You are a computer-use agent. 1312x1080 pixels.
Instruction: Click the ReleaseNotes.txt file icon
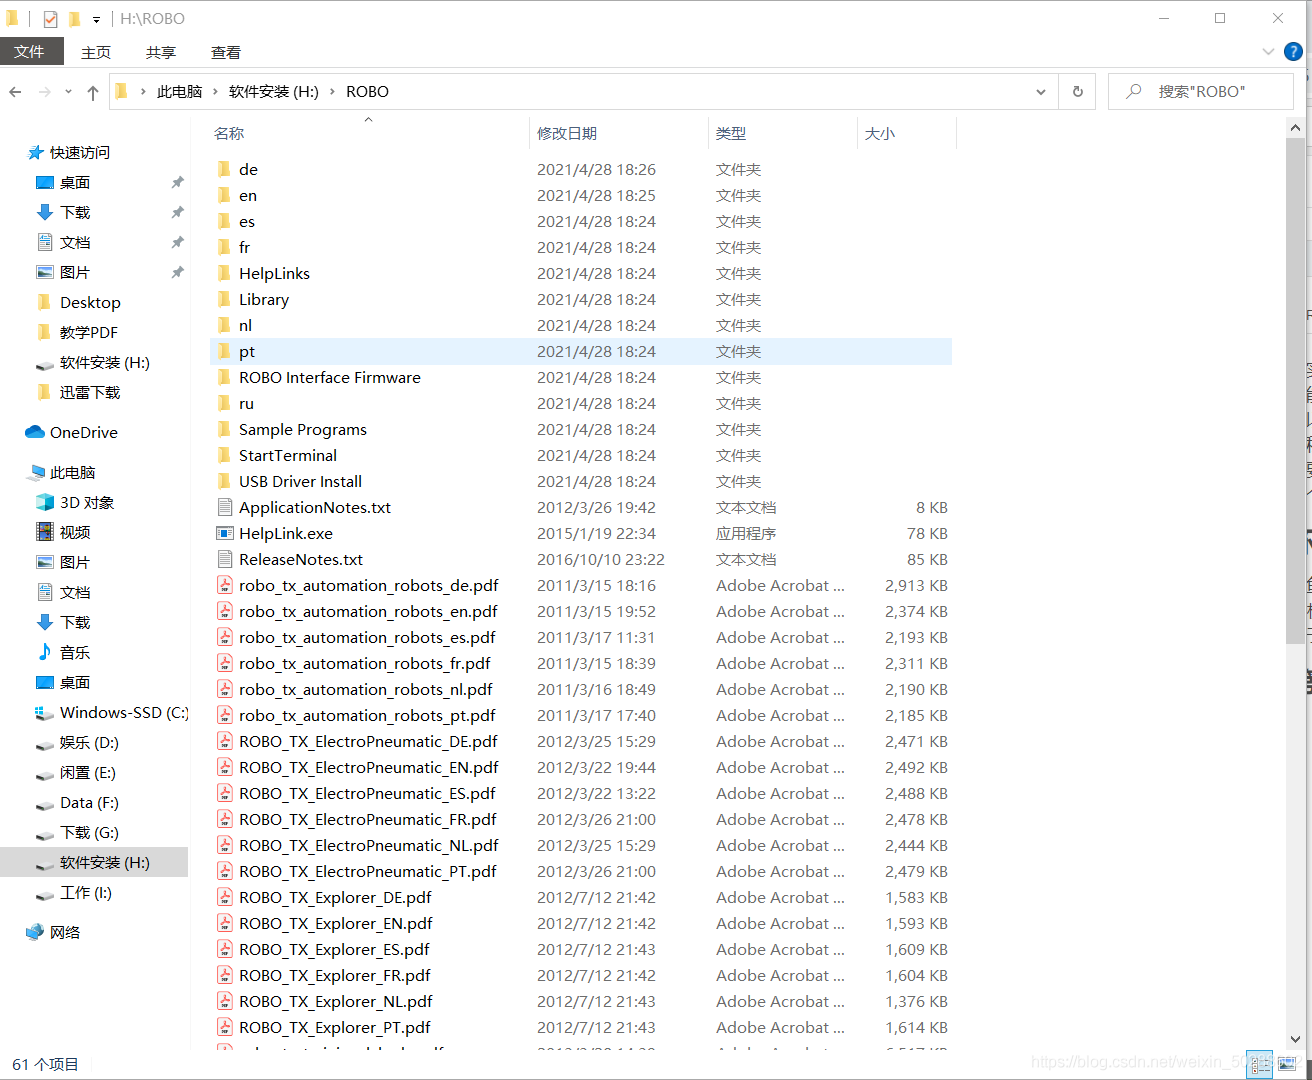225,559
